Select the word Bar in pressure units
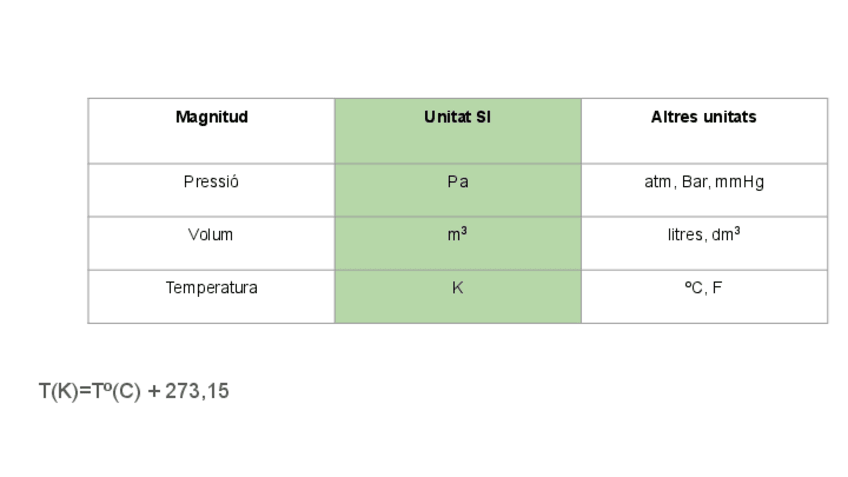Image resolution: width=848 pixels, height=477 pixels. (695, 182)
